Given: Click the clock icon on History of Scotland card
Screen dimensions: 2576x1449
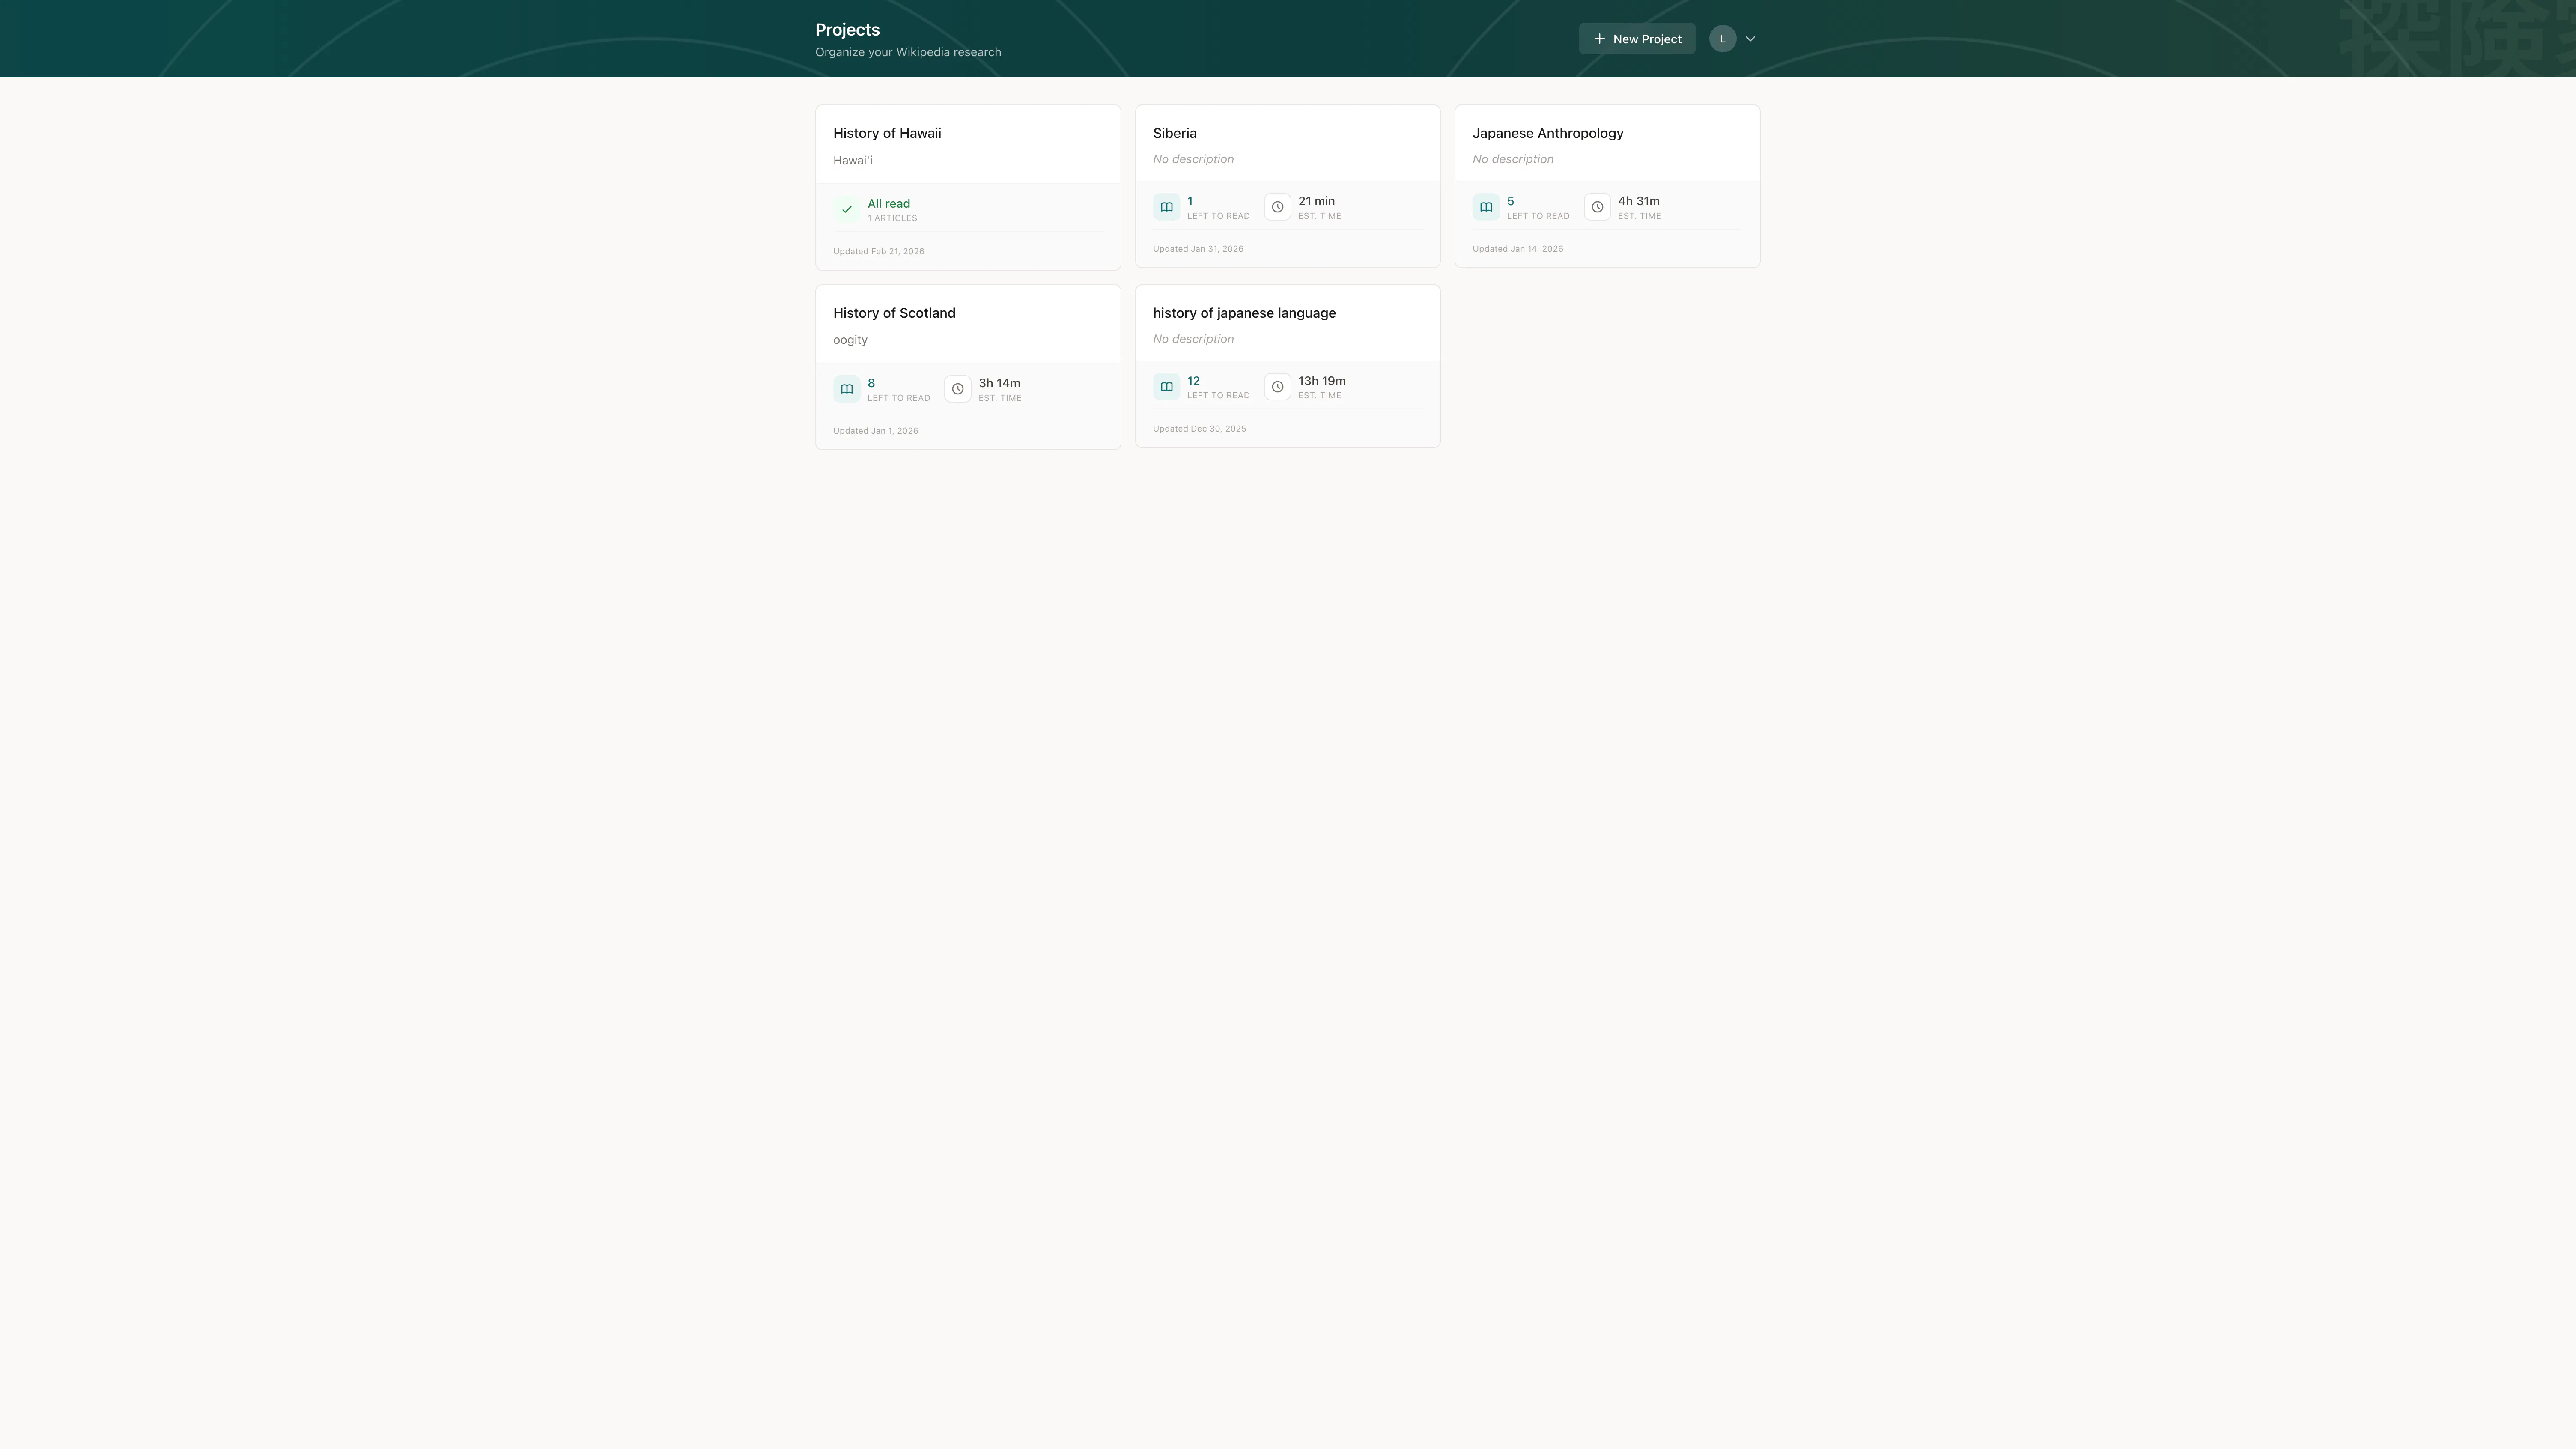Looking at the screenshot, I should tap(958, 389).
